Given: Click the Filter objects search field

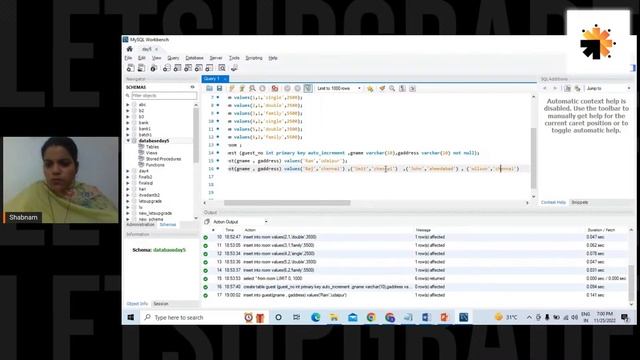Looking at the screenshot, I should tap(164, 96).
